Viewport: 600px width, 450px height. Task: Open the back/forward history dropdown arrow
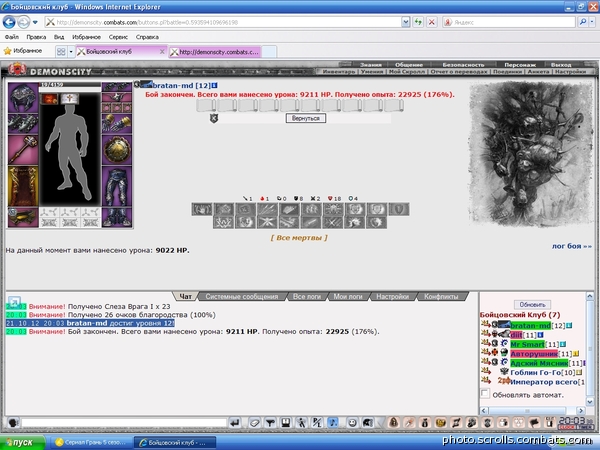[35, 22]
